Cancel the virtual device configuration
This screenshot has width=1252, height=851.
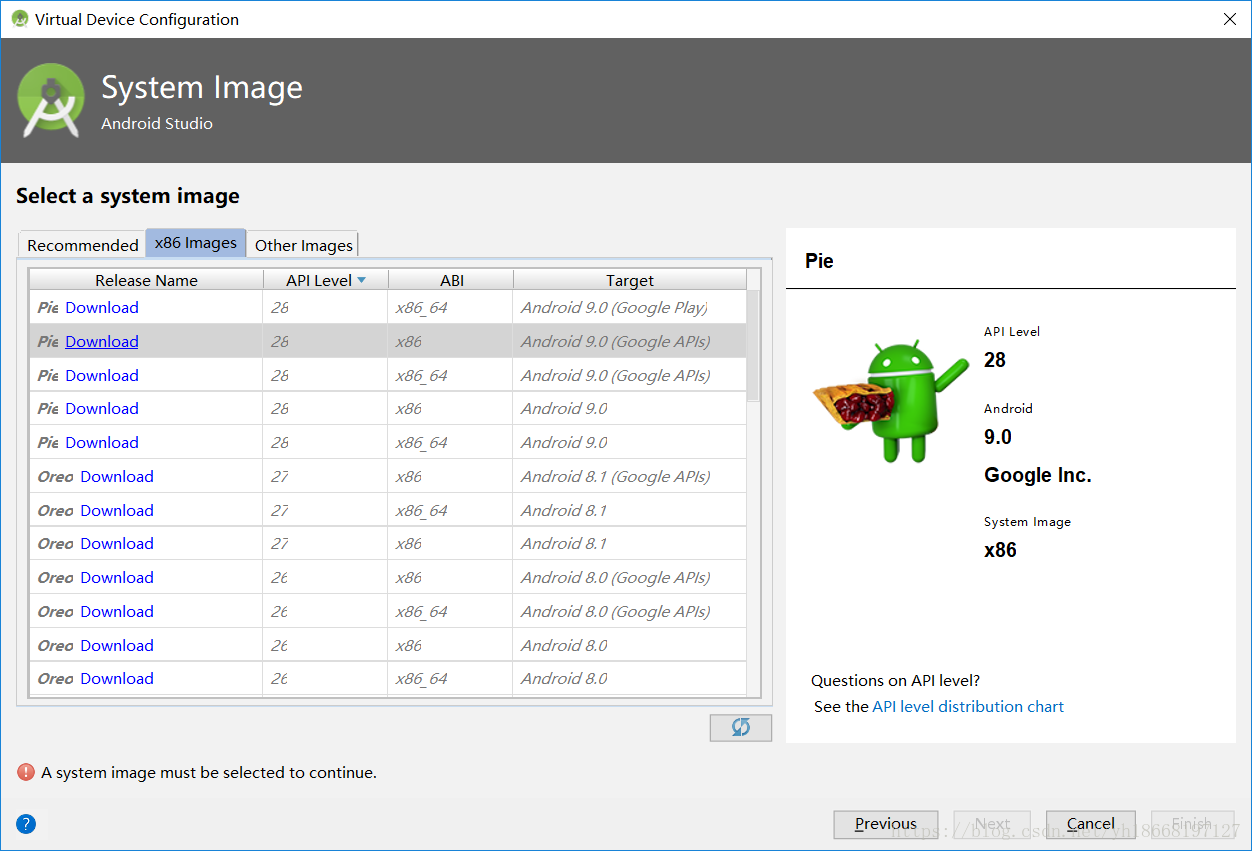pos(1091,824)
